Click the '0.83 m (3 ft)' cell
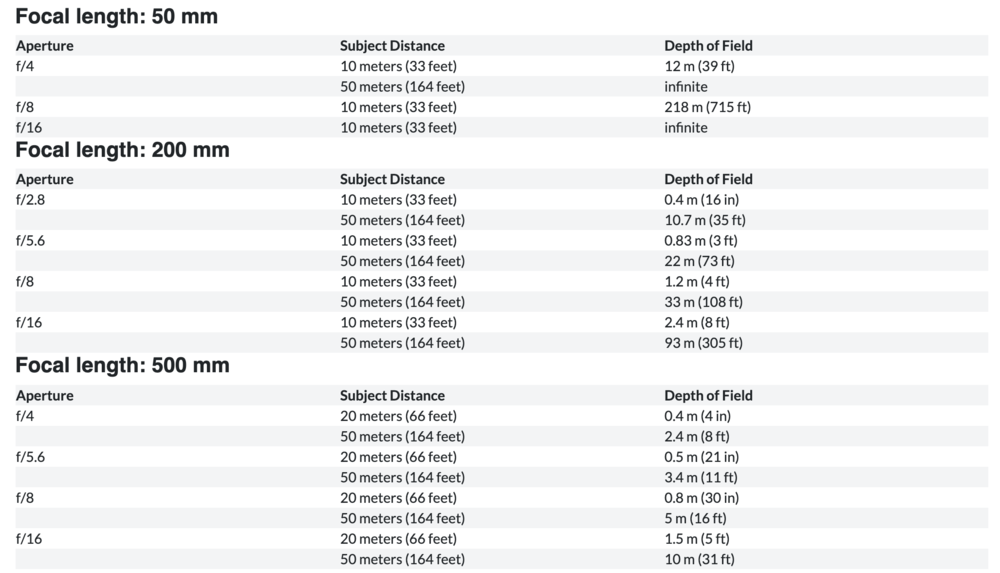Viewport: 1000px width, 573px height. coord(701,241)
